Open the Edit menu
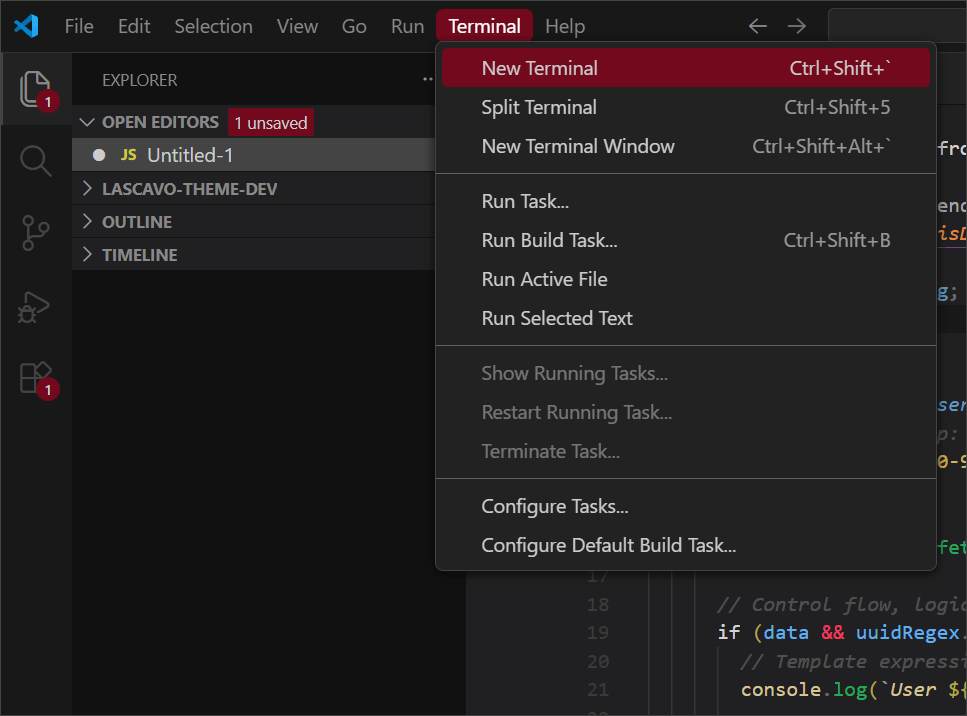 tap(134, 26)
